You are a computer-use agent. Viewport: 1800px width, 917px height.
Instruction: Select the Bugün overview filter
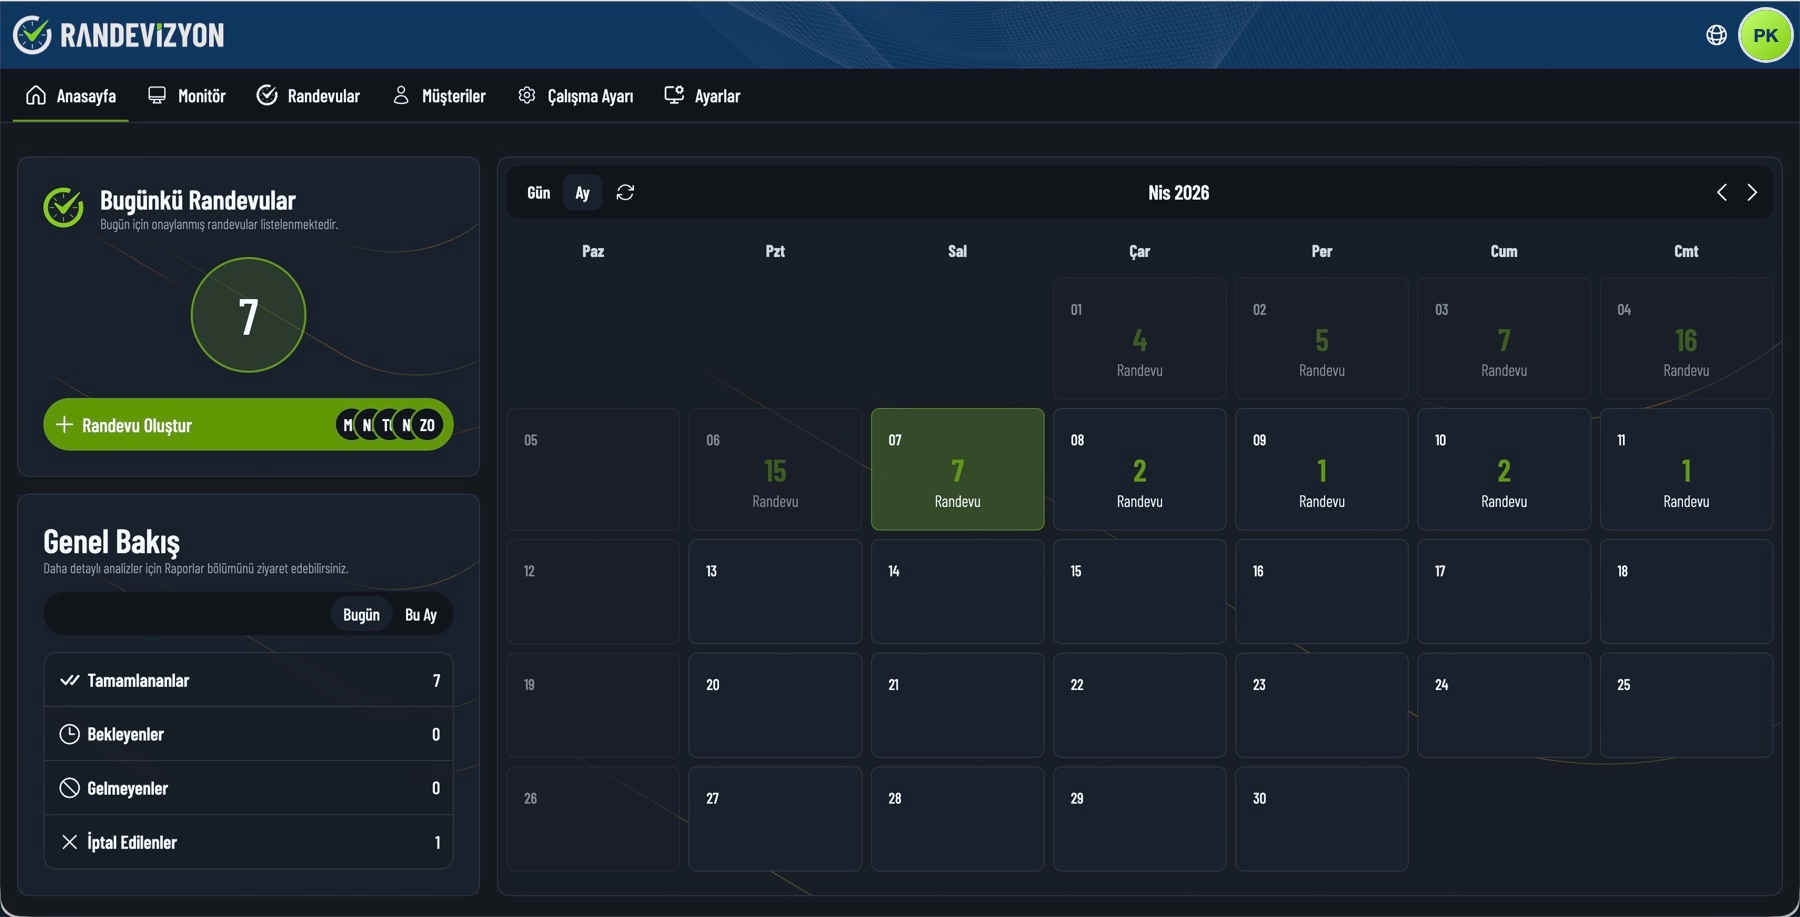(x=361, y=614)
